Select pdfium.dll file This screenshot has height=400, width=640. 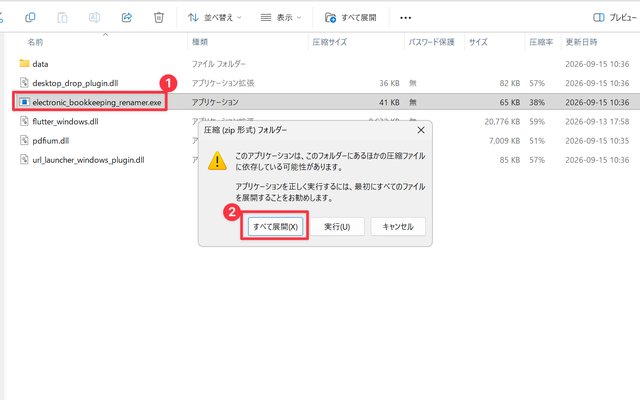tap(51, 141)
